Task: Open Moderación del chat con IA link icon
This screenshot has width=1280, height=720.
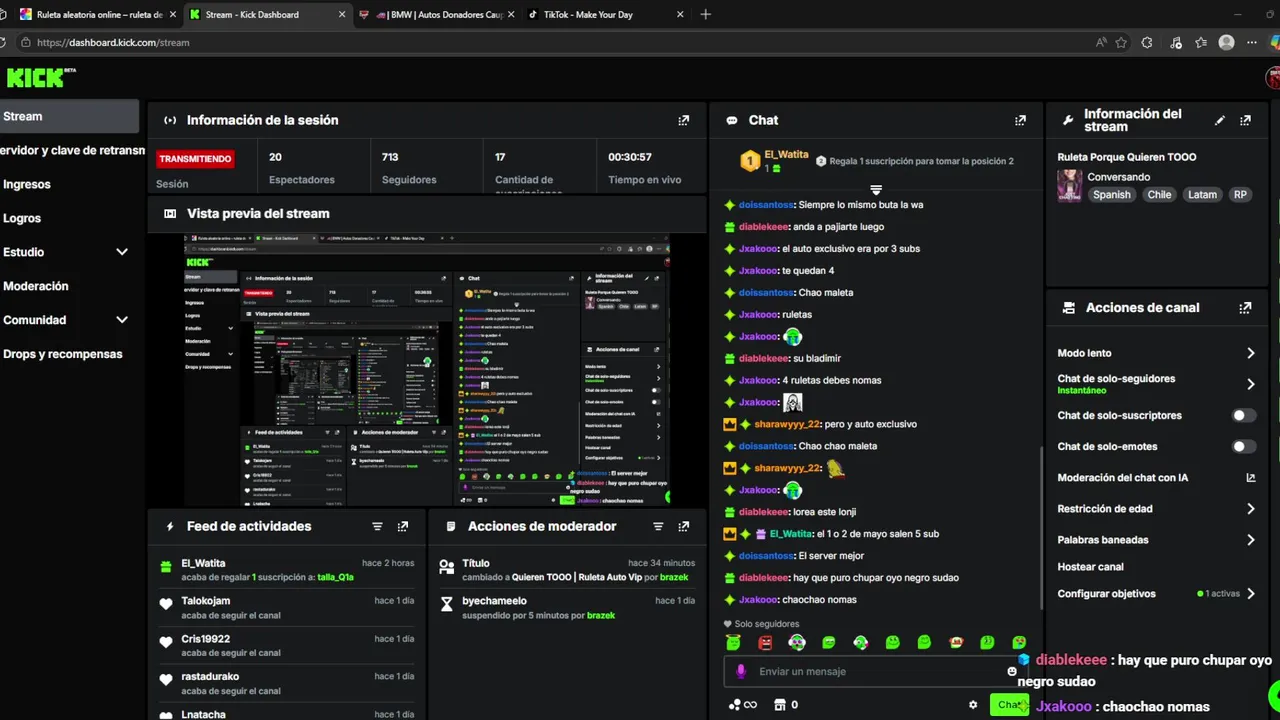Action: tap(1251, 478)
